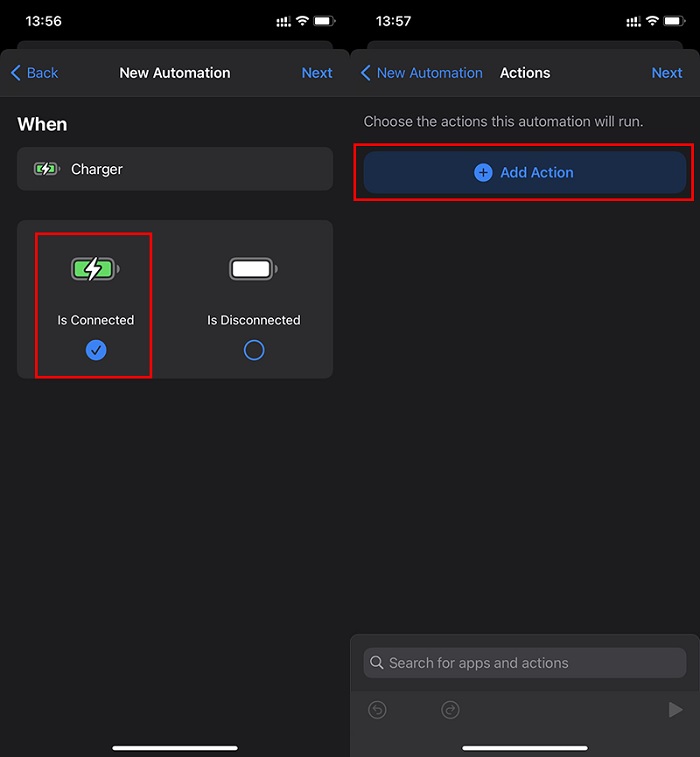Tap the white disconnected battery icon
700x757 pixels.
[253, 269]
